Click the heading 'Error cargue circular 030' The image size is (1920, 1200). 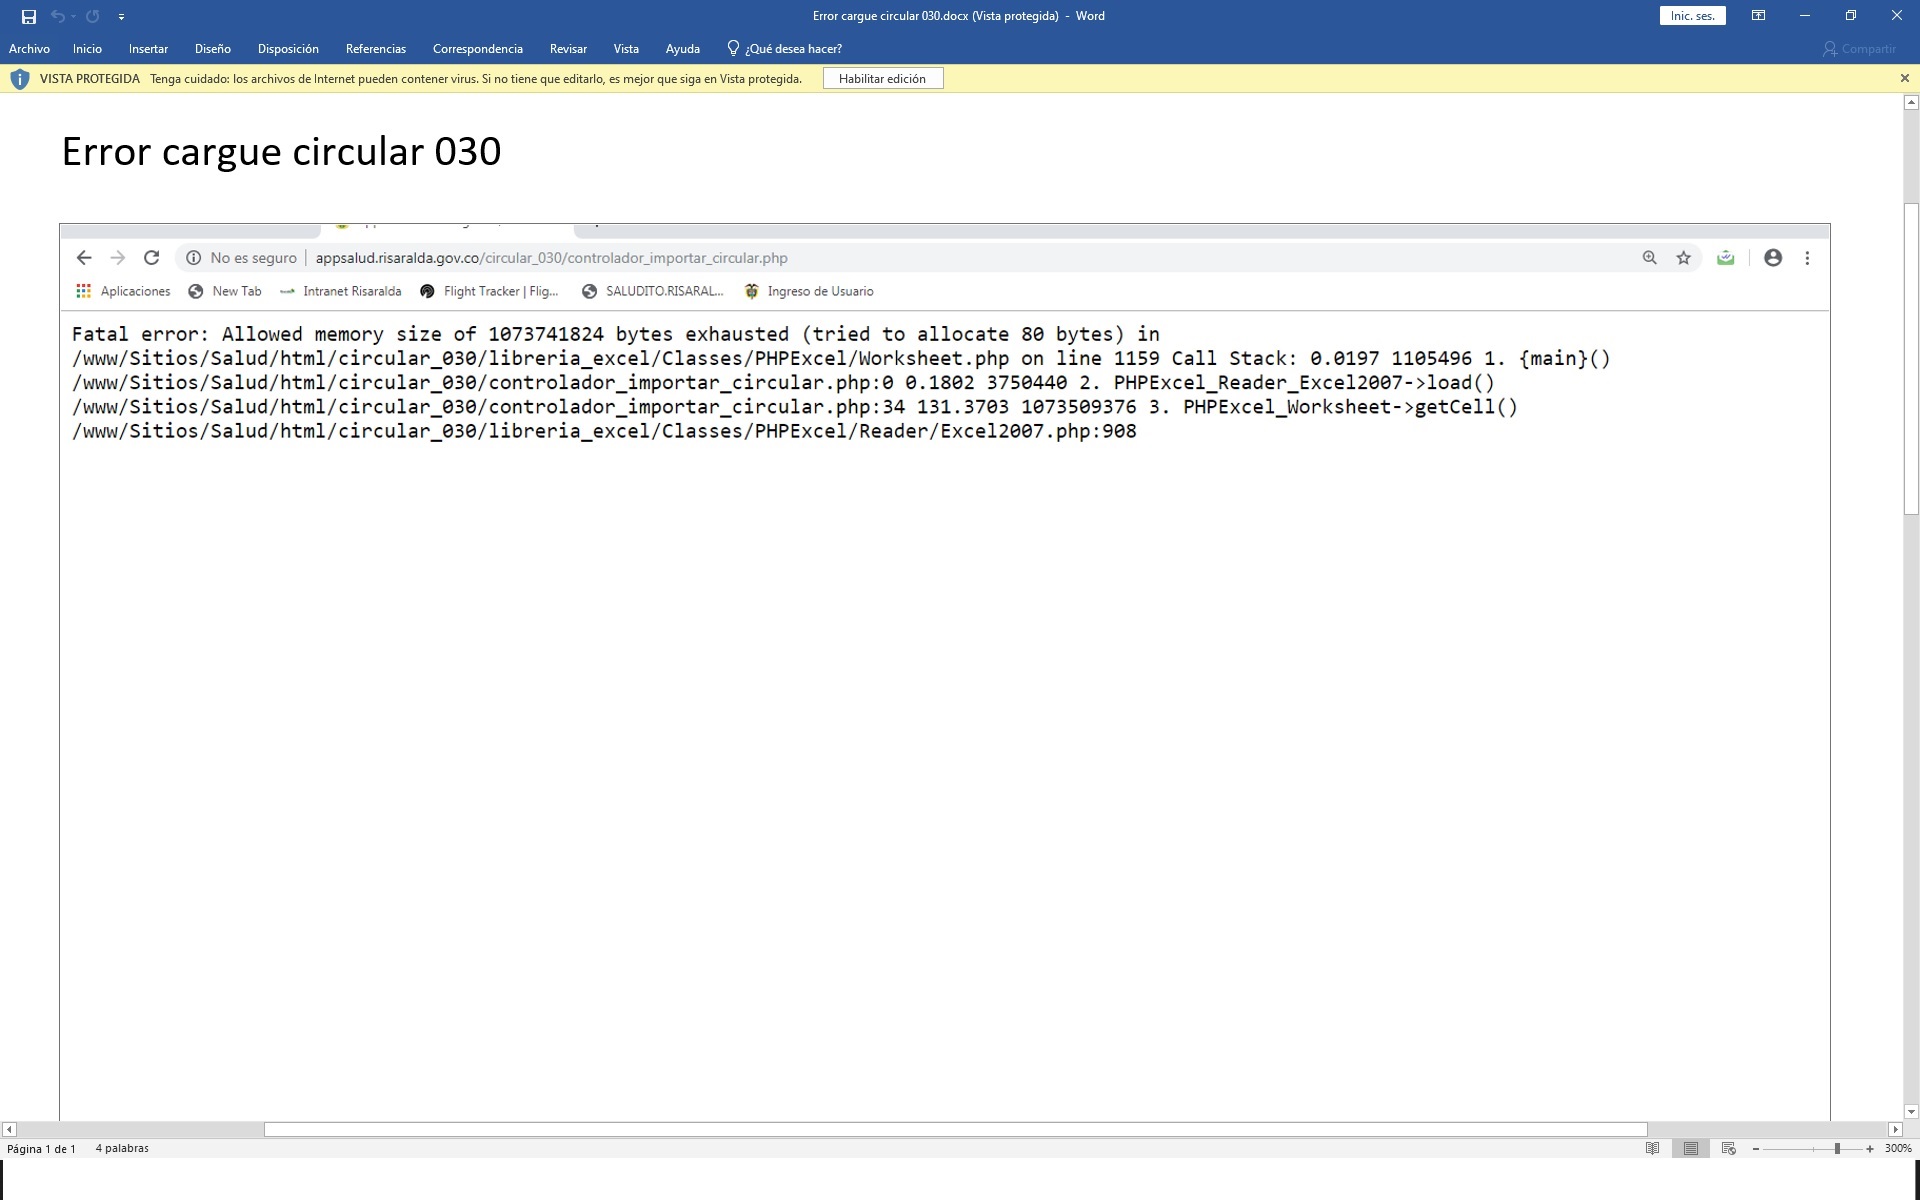pyautogui.click(x=281, y=151)
